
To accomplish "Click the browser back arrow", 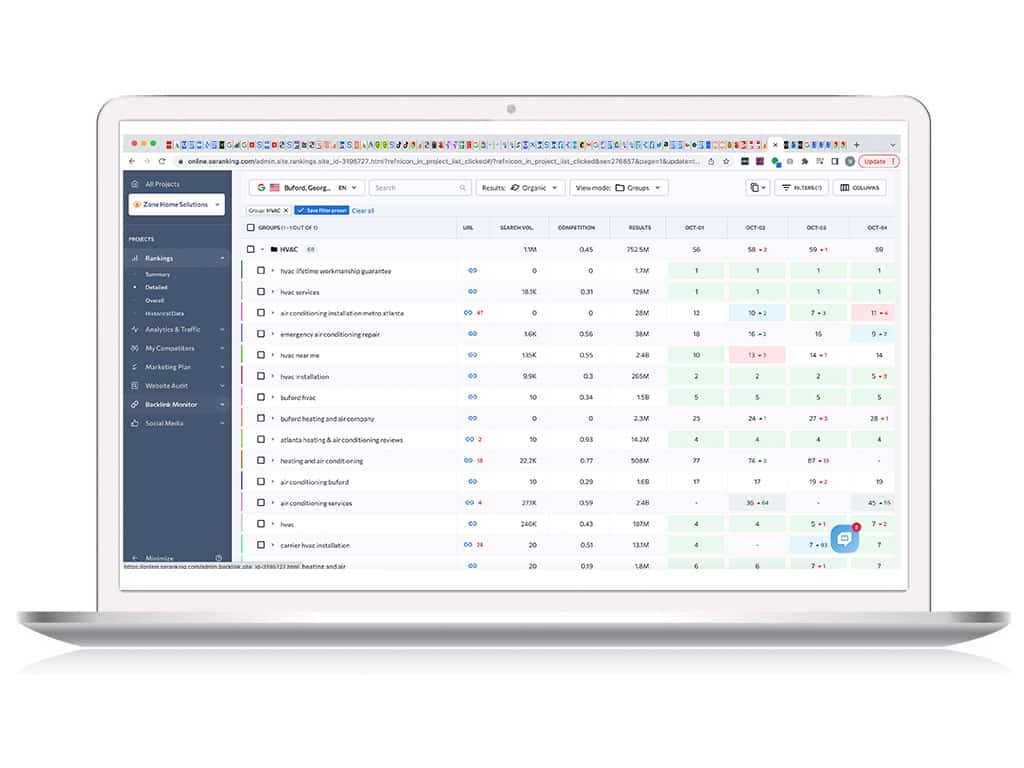I will coord(132,161).
